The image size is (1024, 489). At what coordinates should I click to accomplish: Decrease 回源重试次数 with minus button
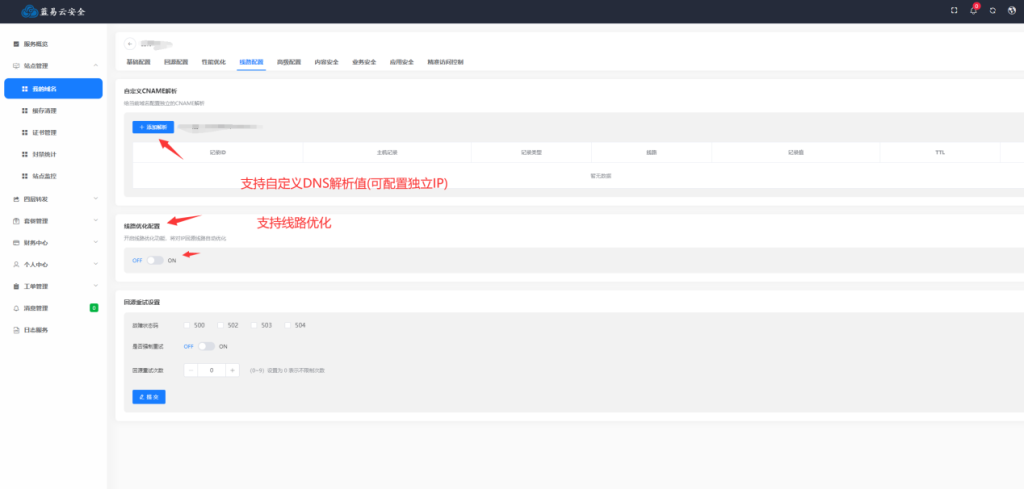pos(191,370)
